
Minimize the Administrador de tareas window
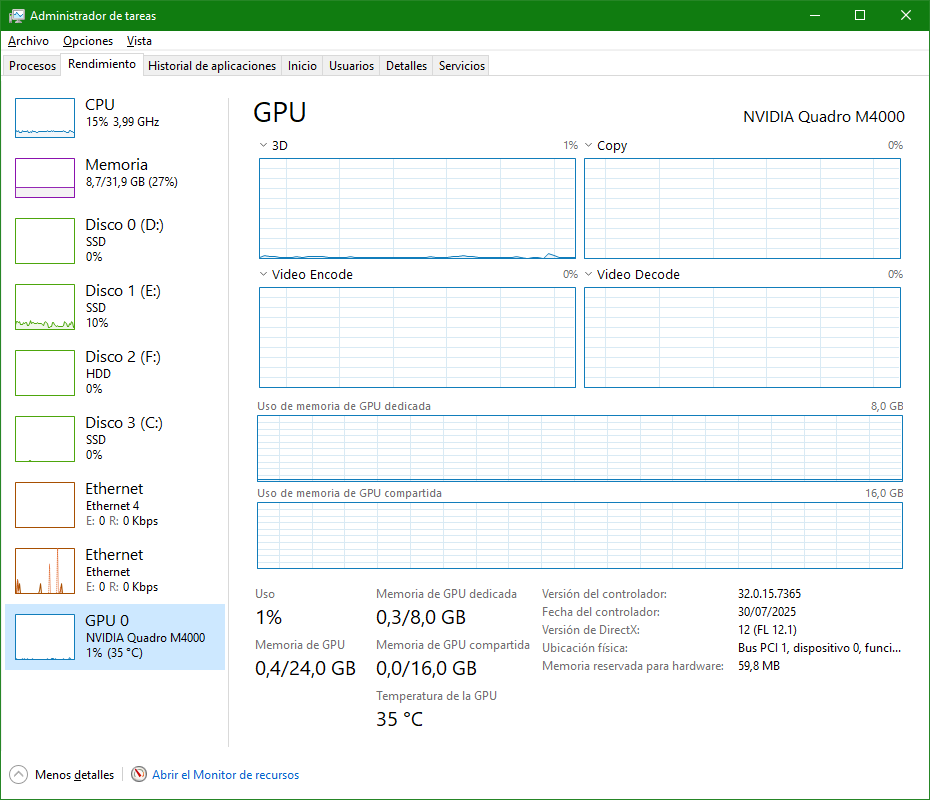(x=815, y=15)
